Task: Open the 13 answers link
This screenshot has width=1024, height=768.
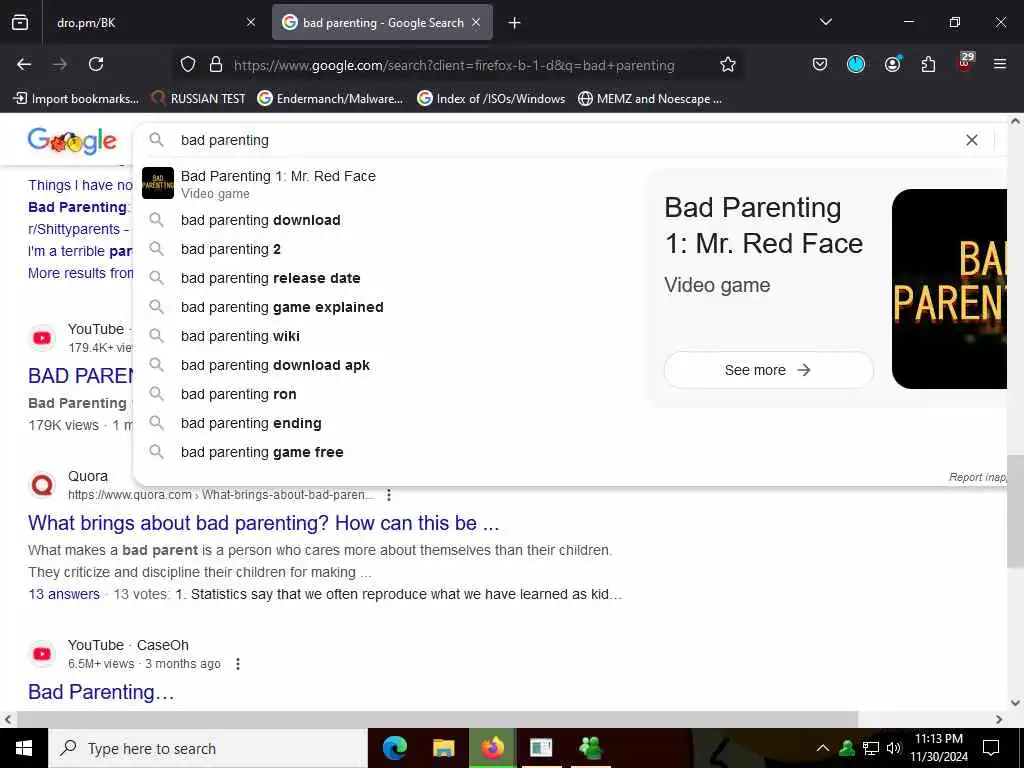Action: pos(64,594)
